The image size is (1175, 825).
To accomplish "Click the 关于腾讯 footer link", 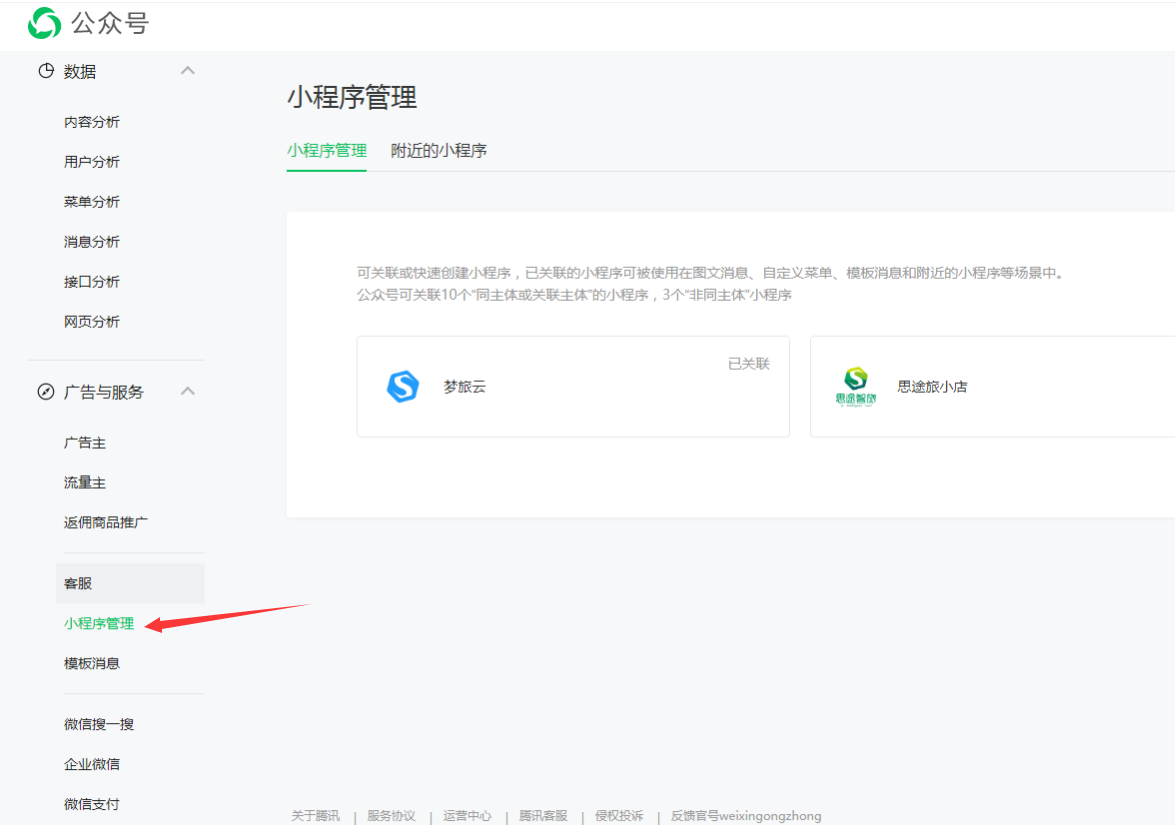I will point(315,816).
